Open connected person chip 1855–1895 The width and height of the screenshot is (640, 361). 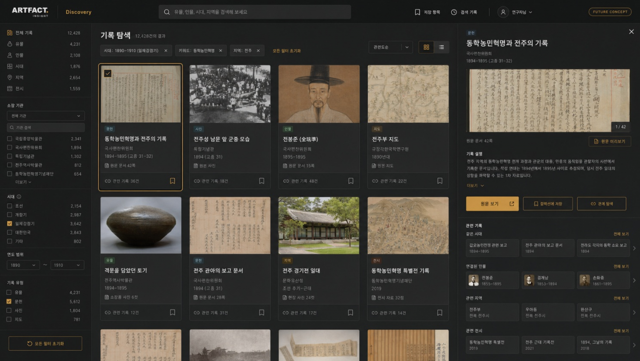coord(492,280)
